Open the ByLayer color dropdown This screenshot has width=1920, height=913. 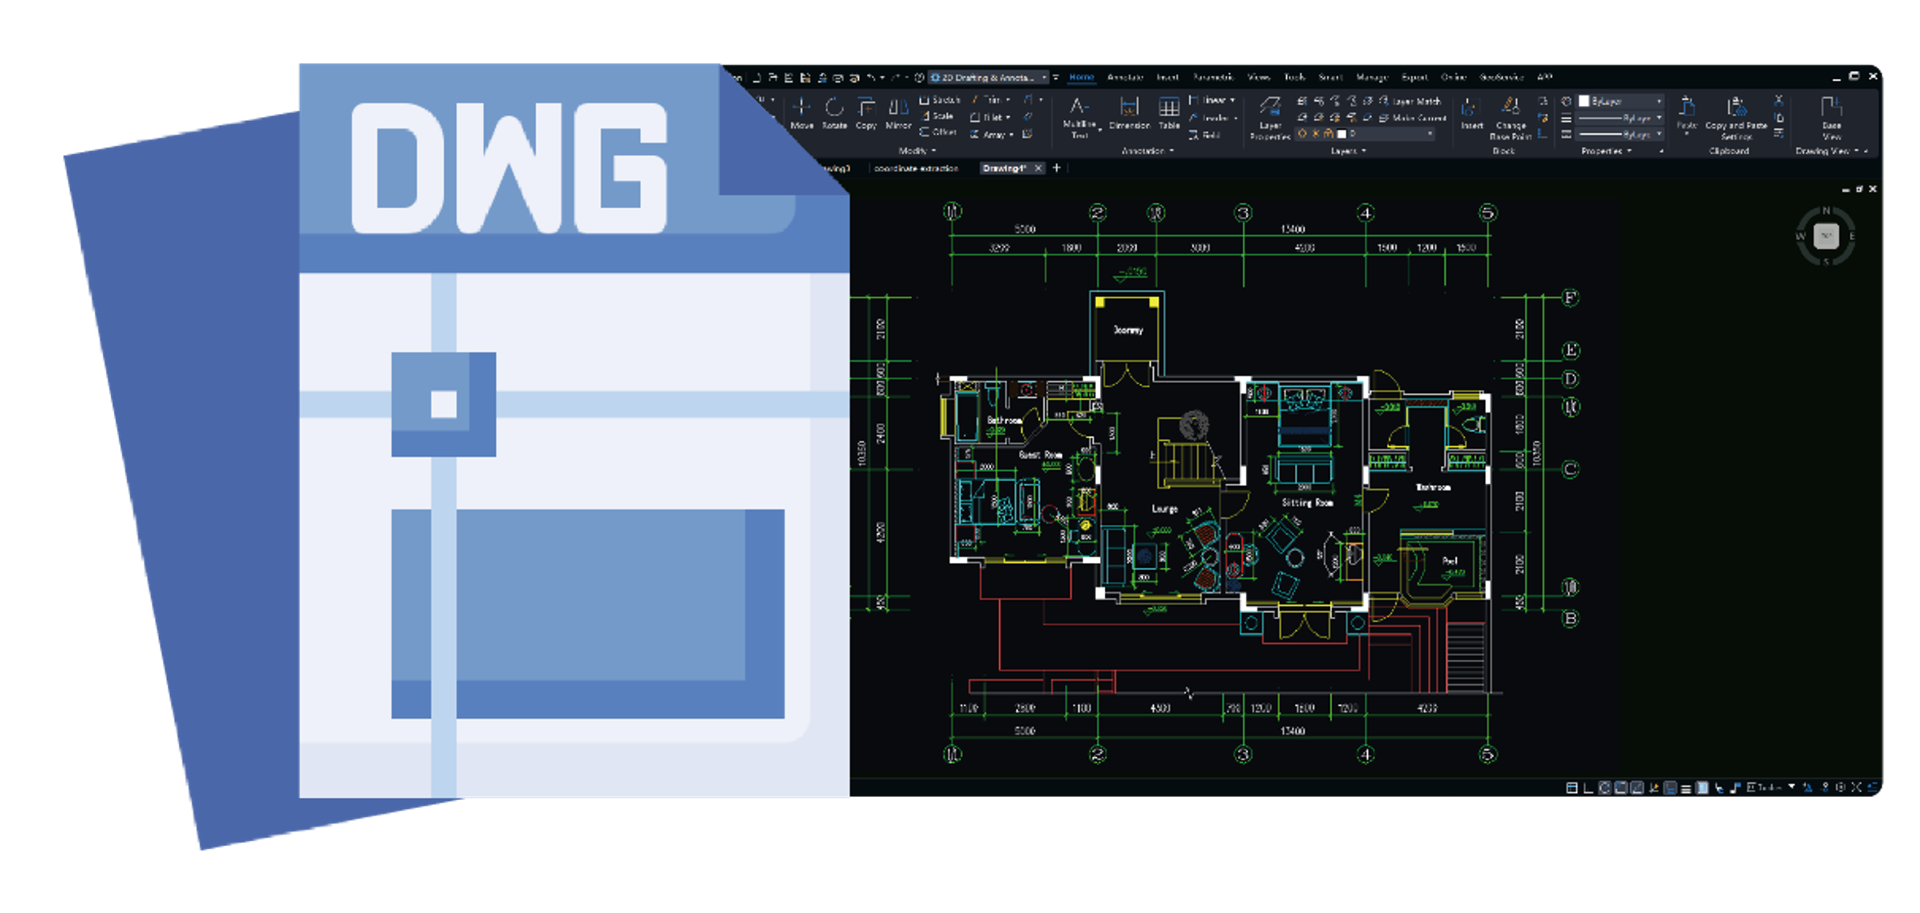[1621, 101]
